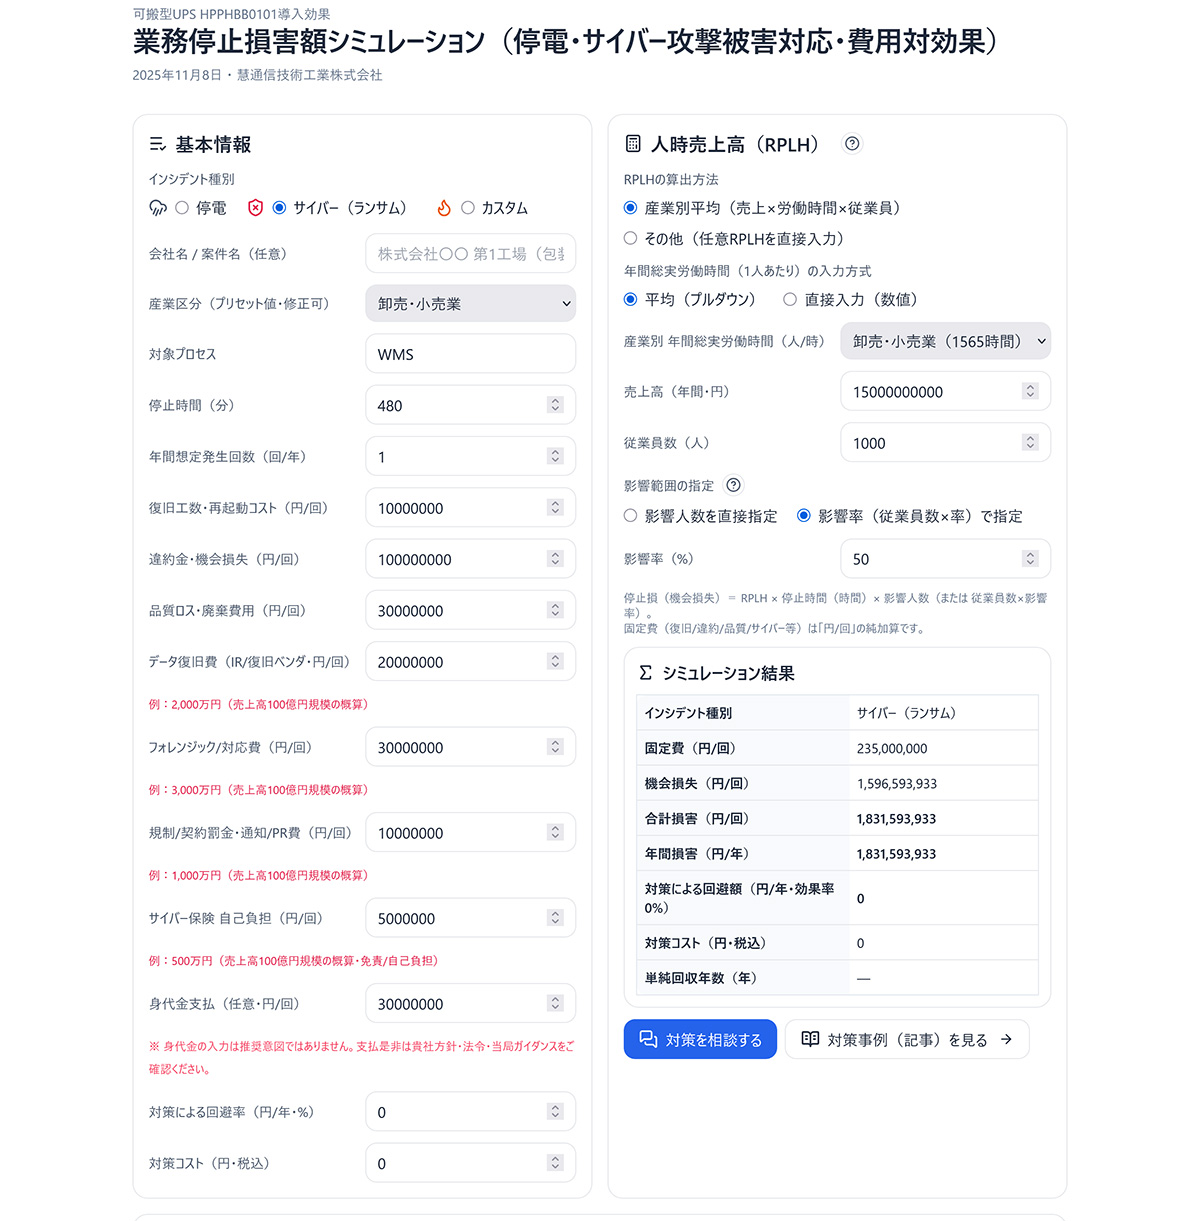Click the flame icon beside カスタム
Viewport: 1200px width, 1221px height.
click(444, 207)
